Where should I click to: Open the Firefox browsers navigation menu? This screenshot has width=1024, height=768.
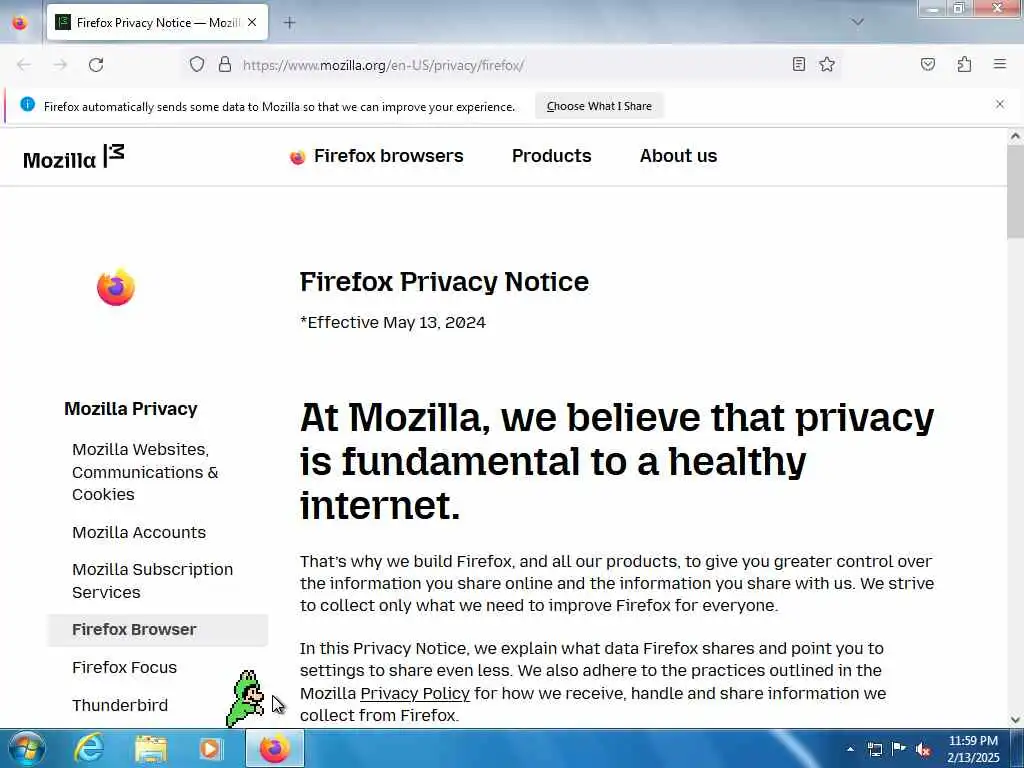(376, 156)
